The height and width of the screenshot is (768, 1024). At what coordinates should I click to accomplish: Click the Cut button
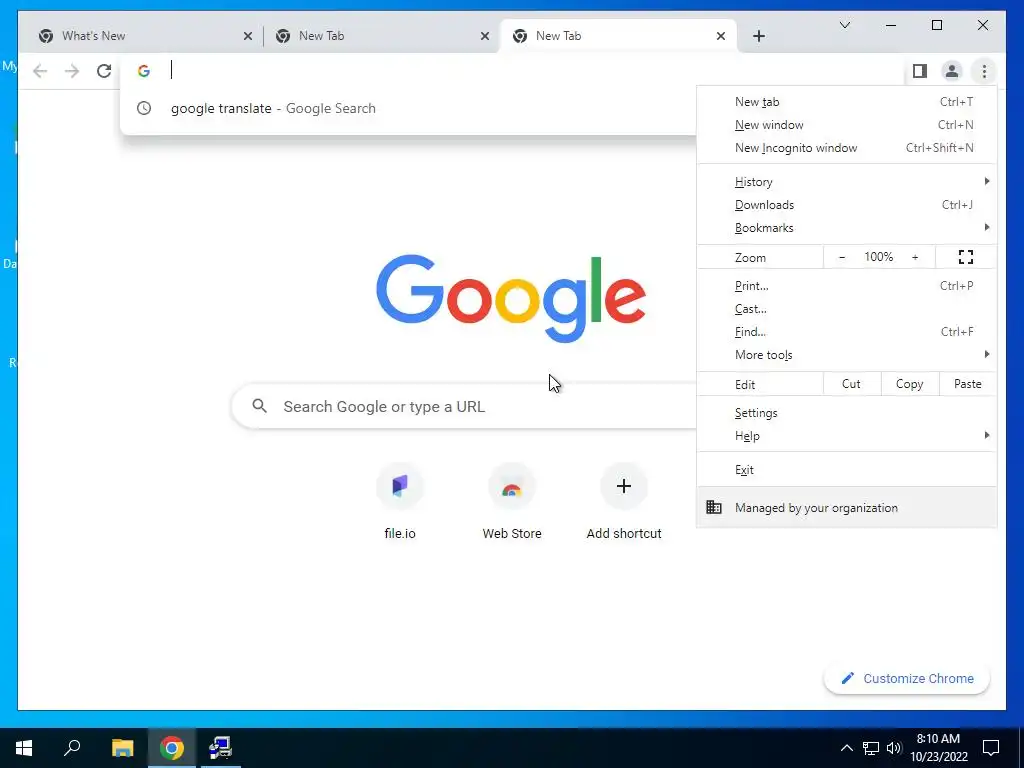point(851,384)
